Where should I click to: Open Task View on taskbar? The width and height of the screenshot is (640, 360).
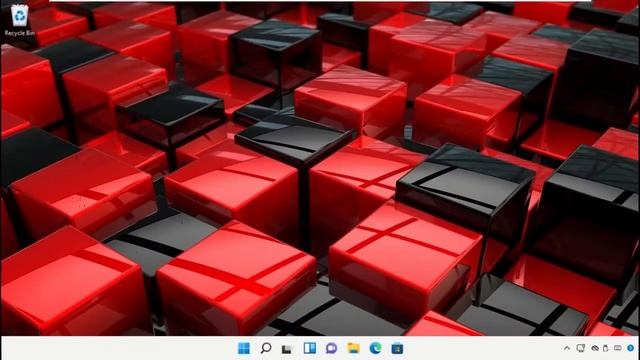[x=287, y=349]
